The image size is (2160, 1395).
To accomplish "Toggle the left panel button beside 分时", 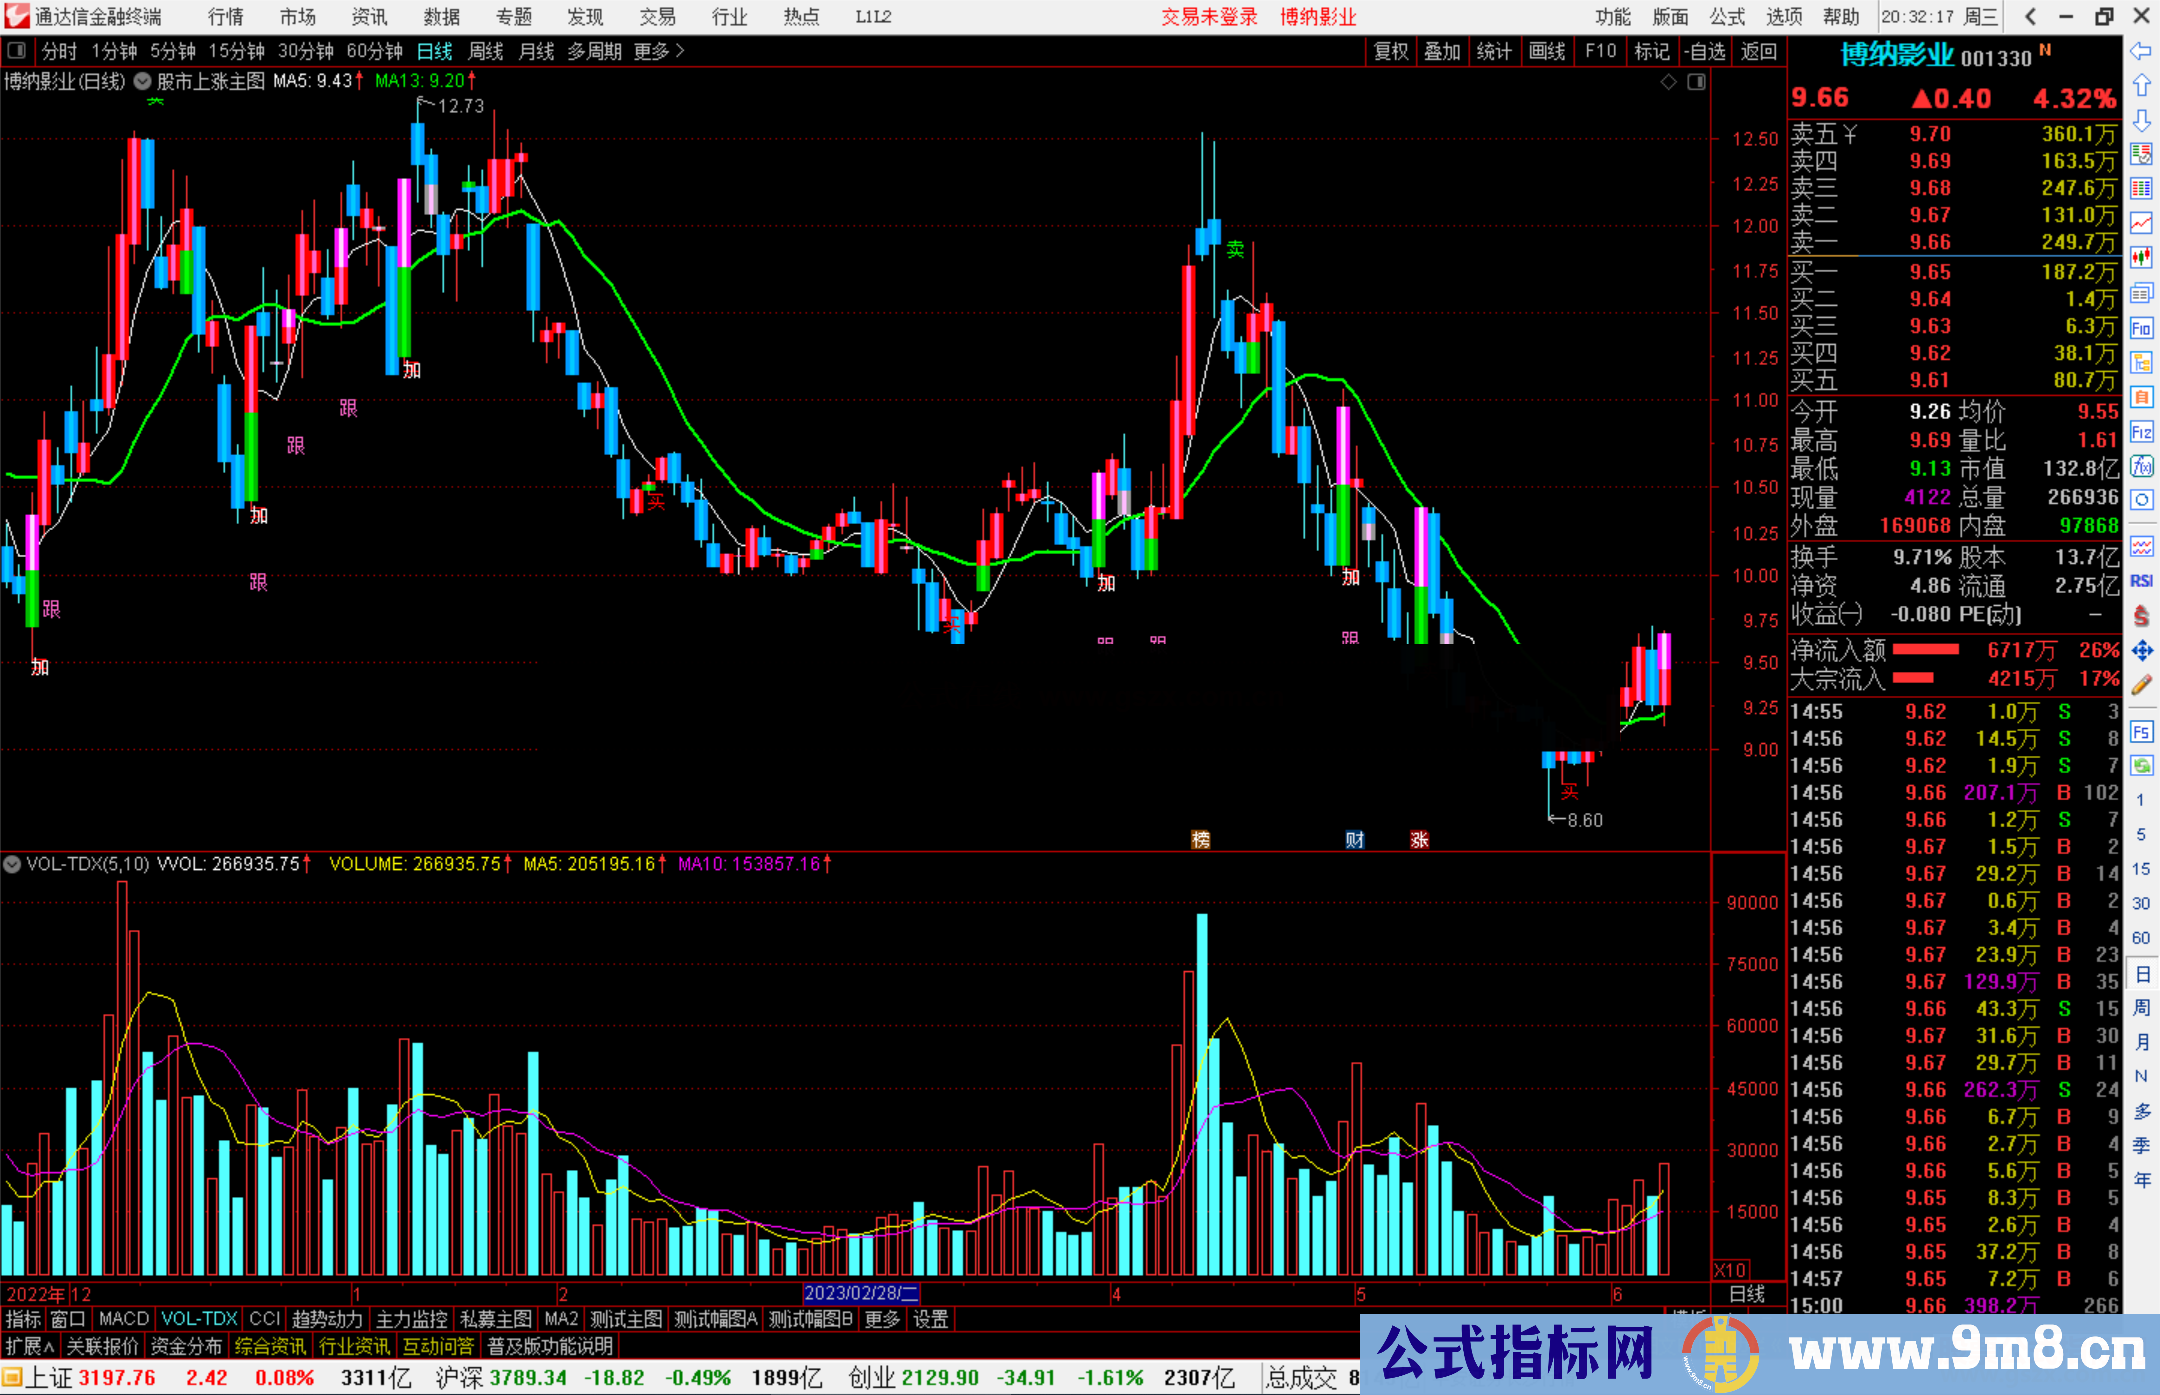I will pos(17,50).
